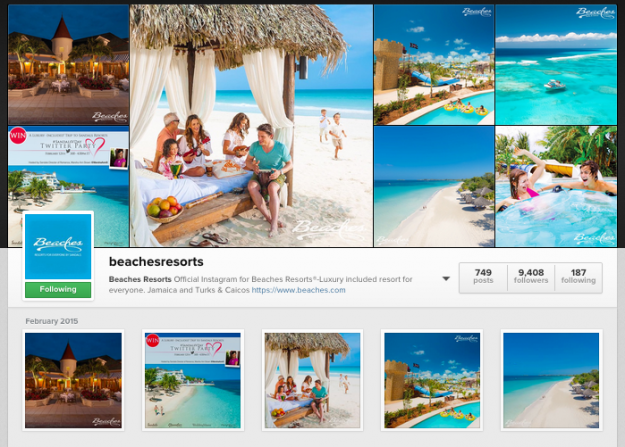
Task: Expand the profile options dropdown arrow
Action: pyautogui.click(x=446, y=279)
